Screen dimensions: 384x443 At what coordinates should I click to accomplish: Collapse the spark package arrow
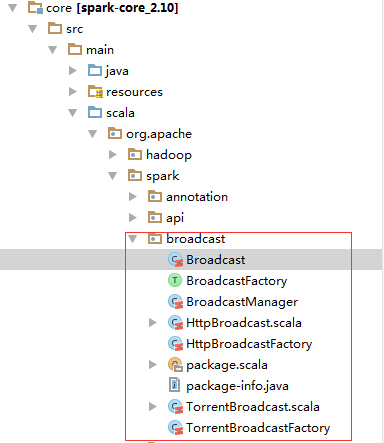pyautogui.click(x=113, y=176)
